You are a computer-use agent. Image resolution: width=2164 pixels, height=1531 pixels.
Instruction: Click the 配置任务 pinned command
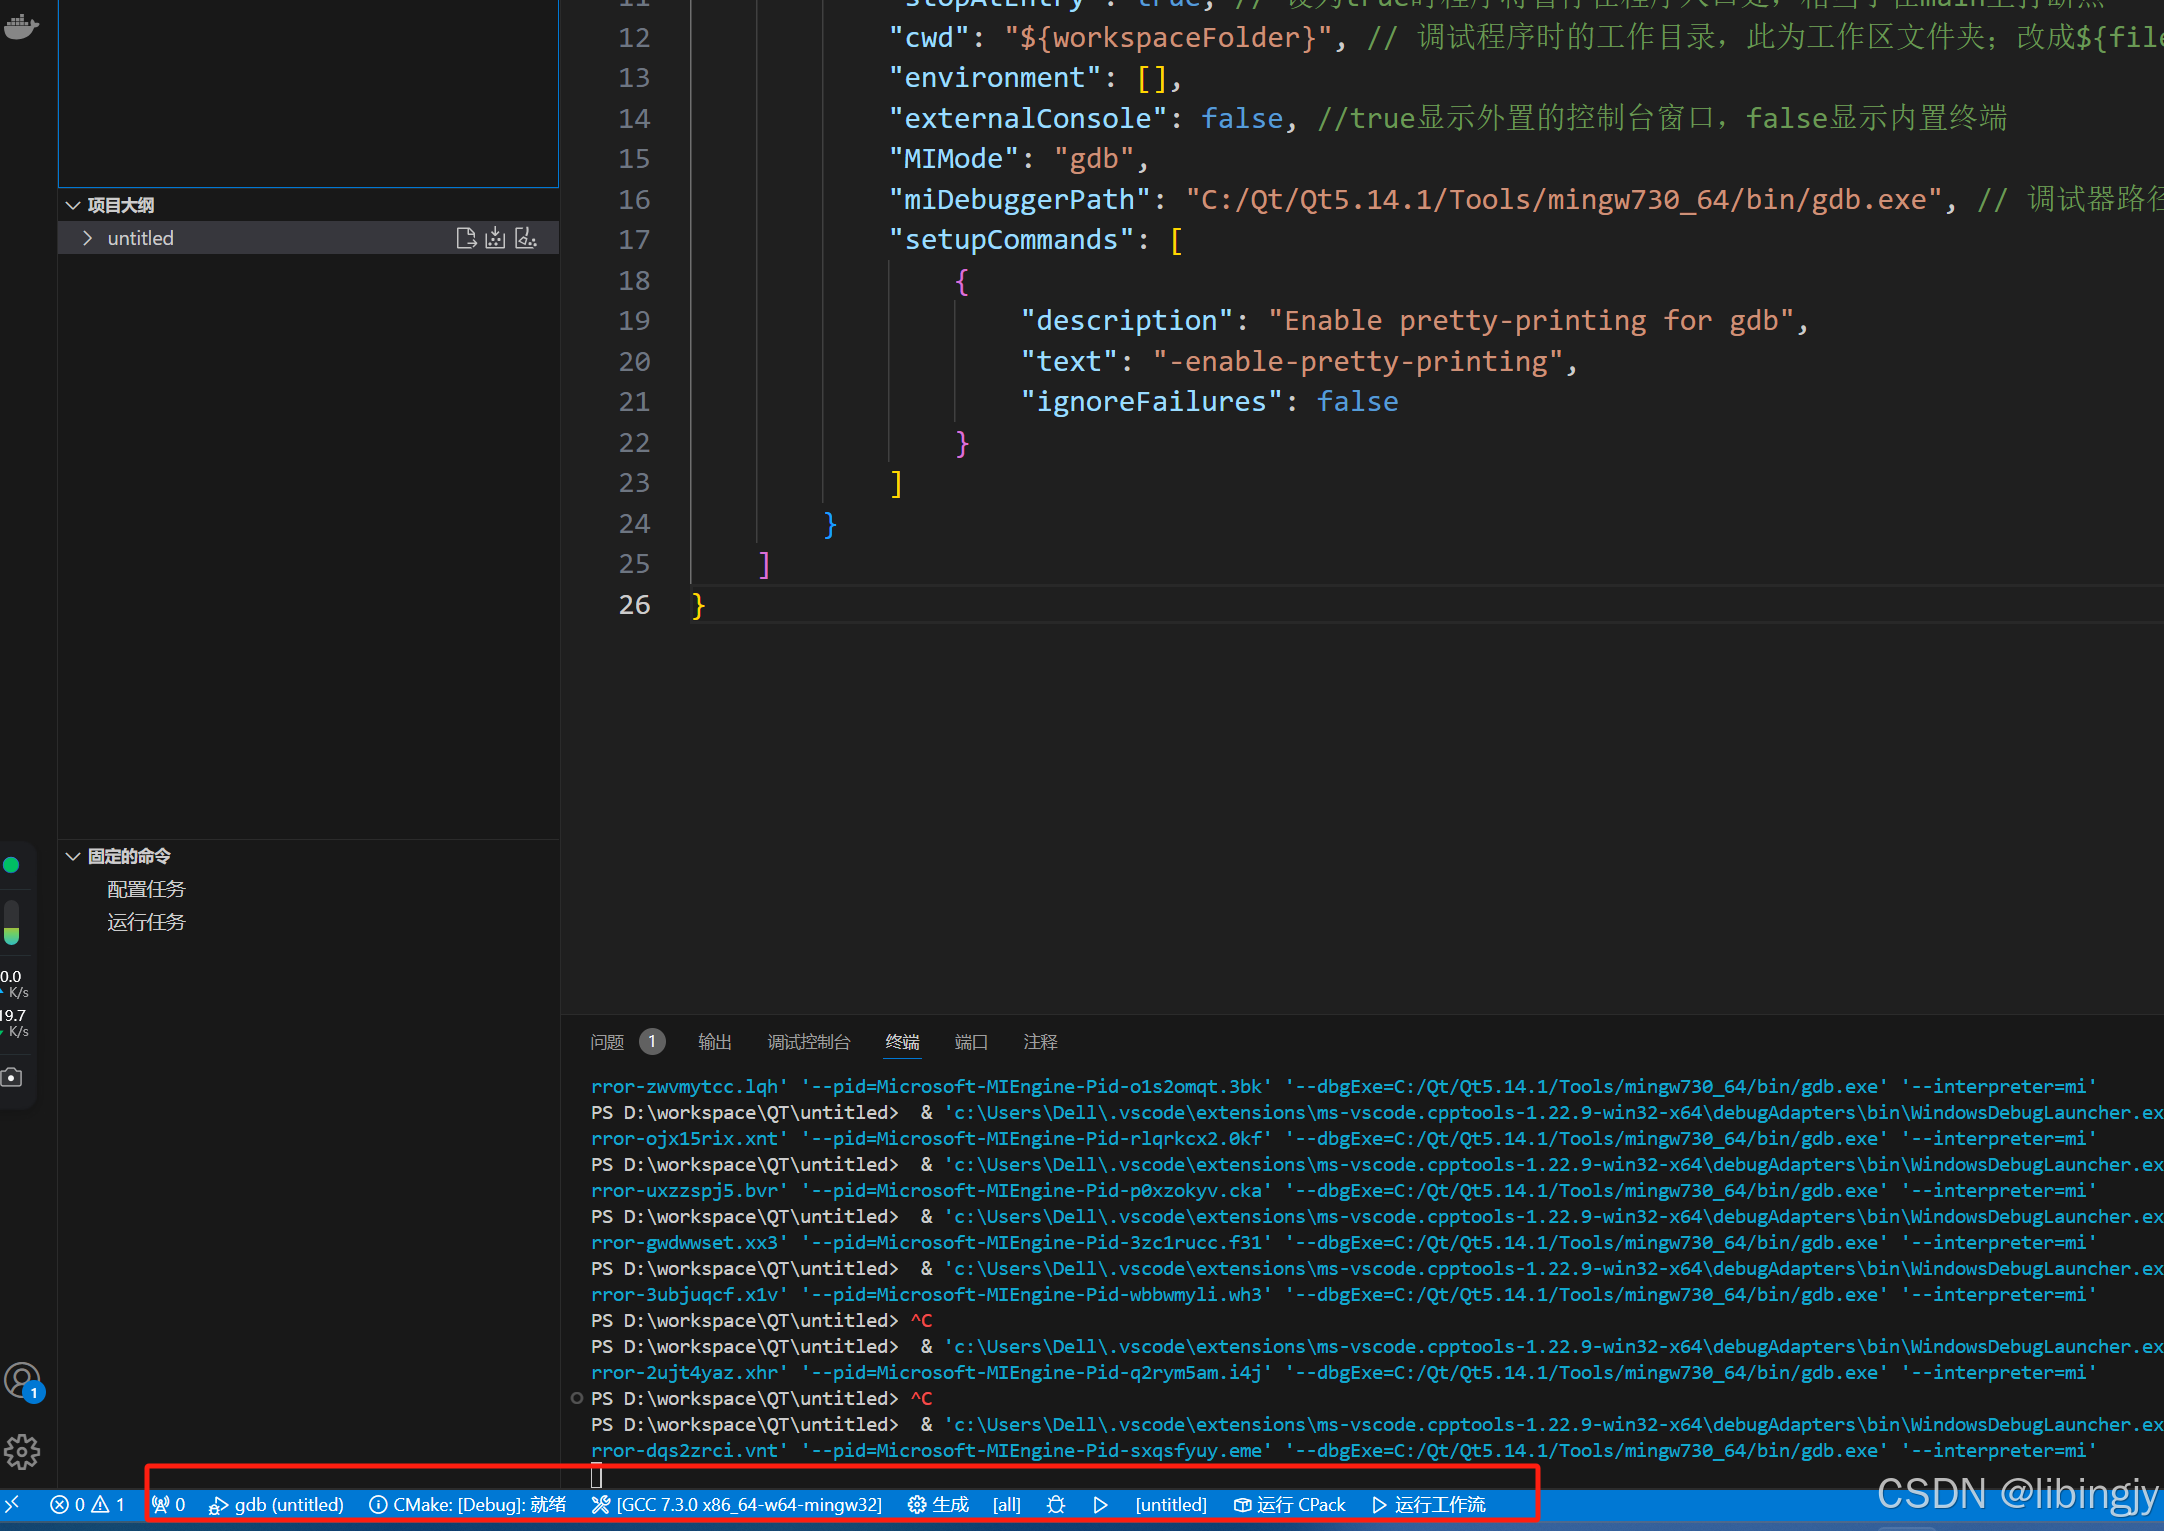coord(146,889)
